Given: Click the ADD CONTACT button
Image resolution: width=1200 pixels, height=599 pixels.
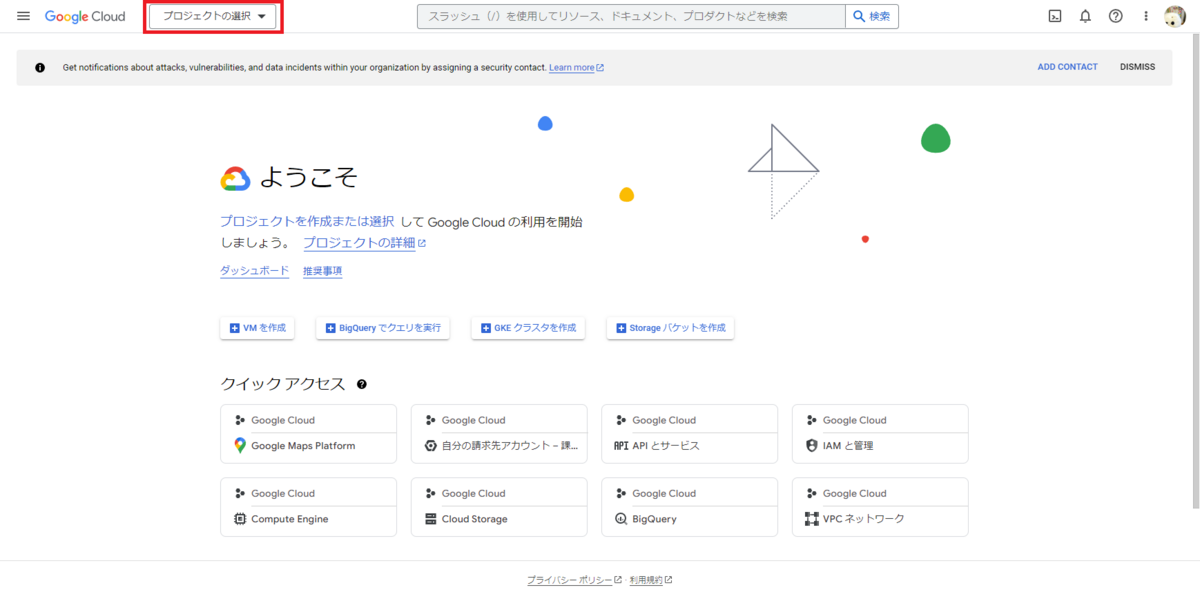Looking at the screenshot, I should point(1067,67).
